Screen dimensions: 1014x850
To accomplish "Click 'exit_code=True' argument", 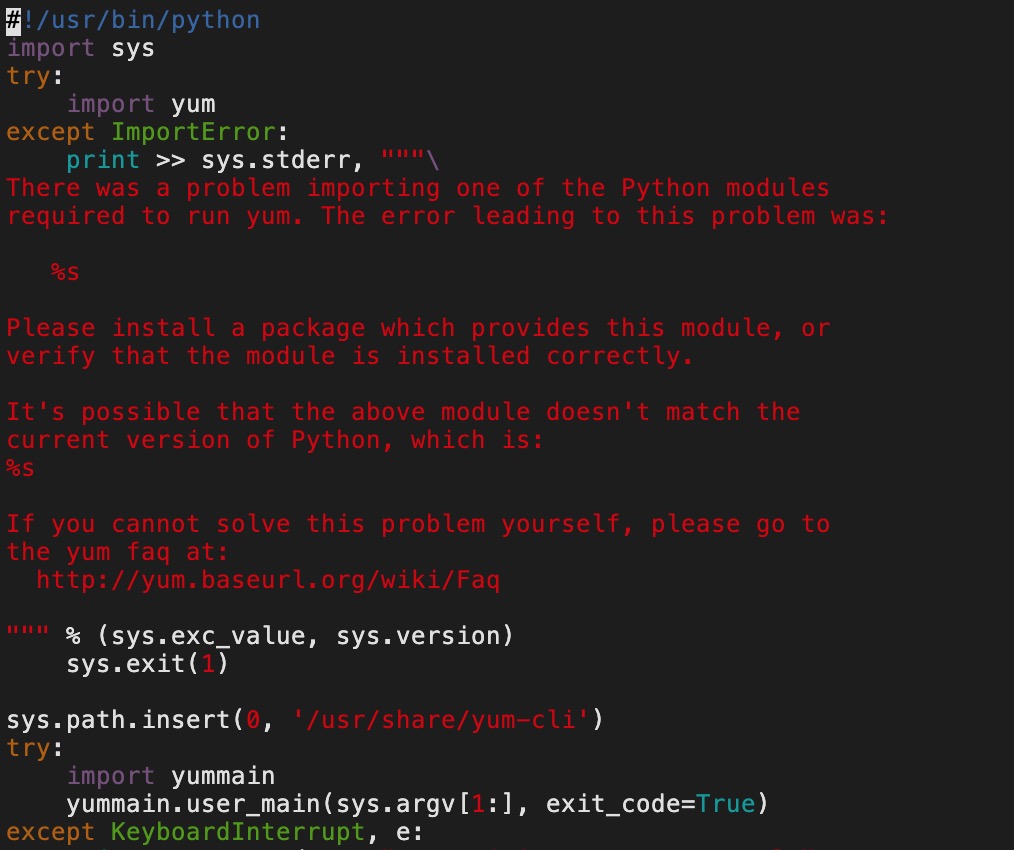I will point(650,804).
